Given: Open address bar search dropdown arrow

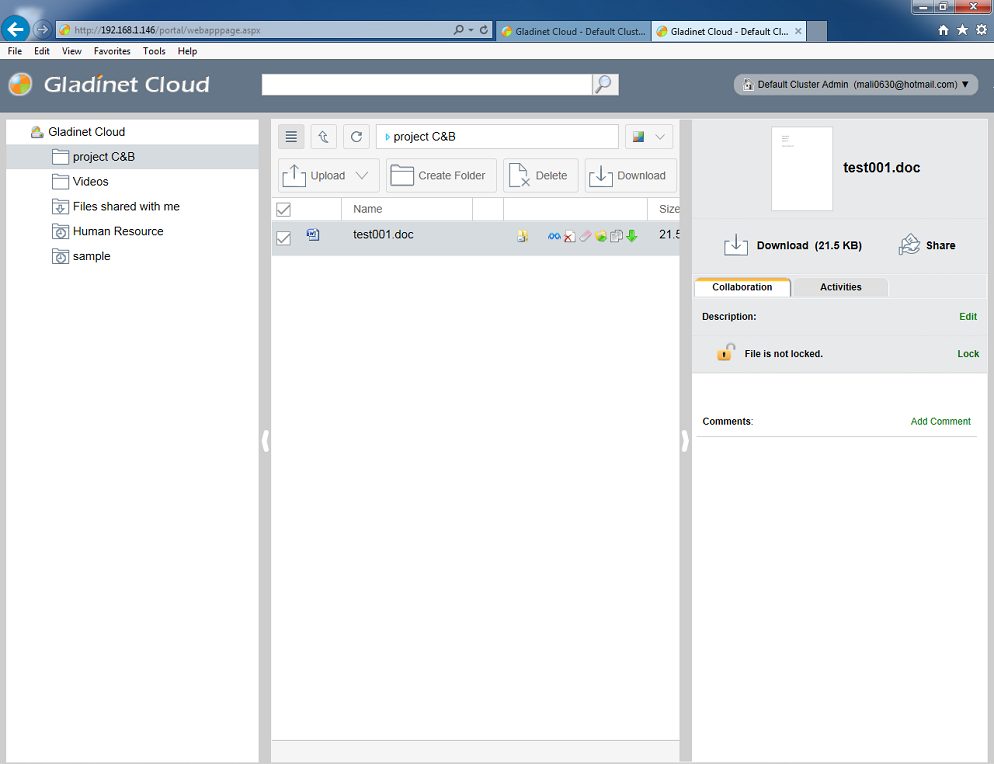Looking at the screenshot, I should [471, 30].
